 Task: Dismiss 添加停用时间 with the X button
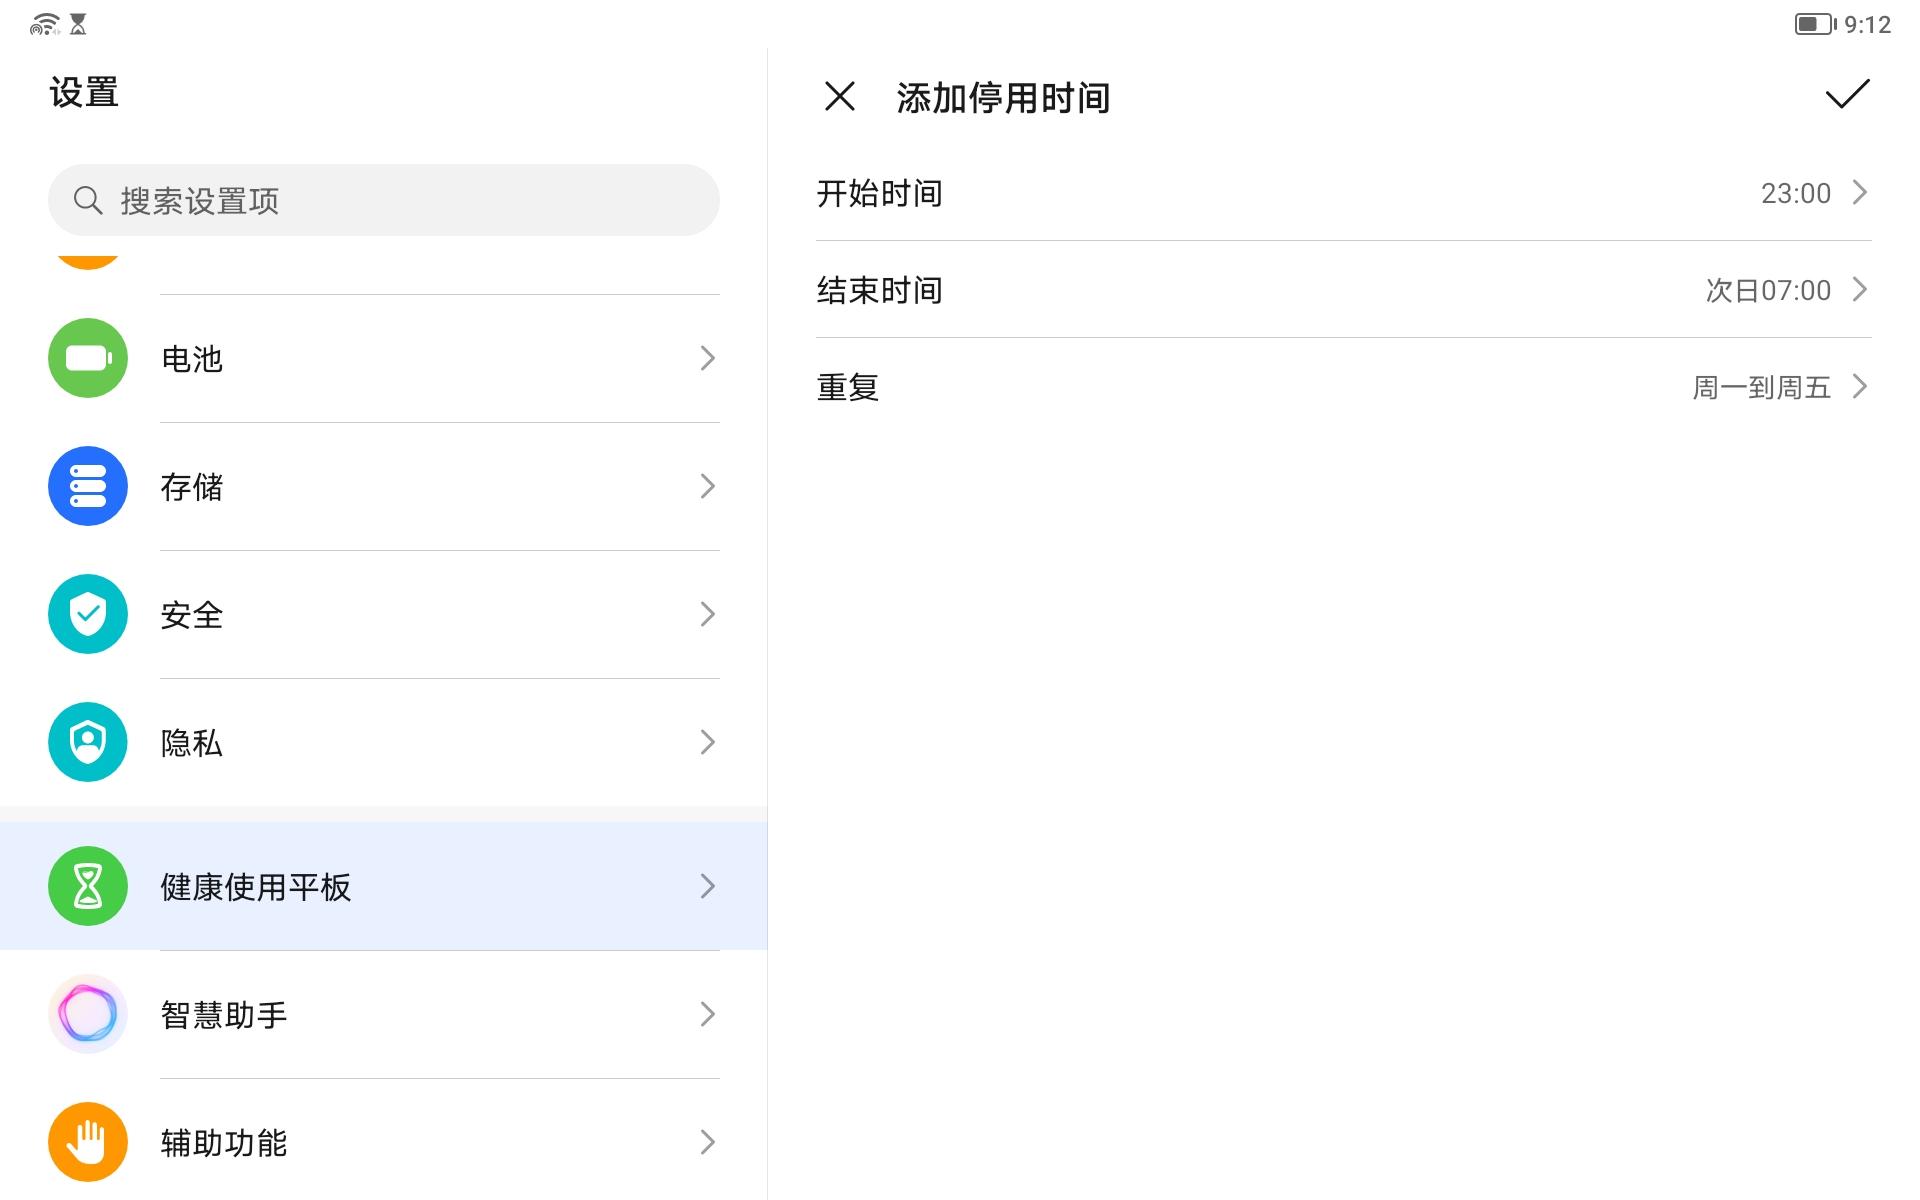pos(839,96)
